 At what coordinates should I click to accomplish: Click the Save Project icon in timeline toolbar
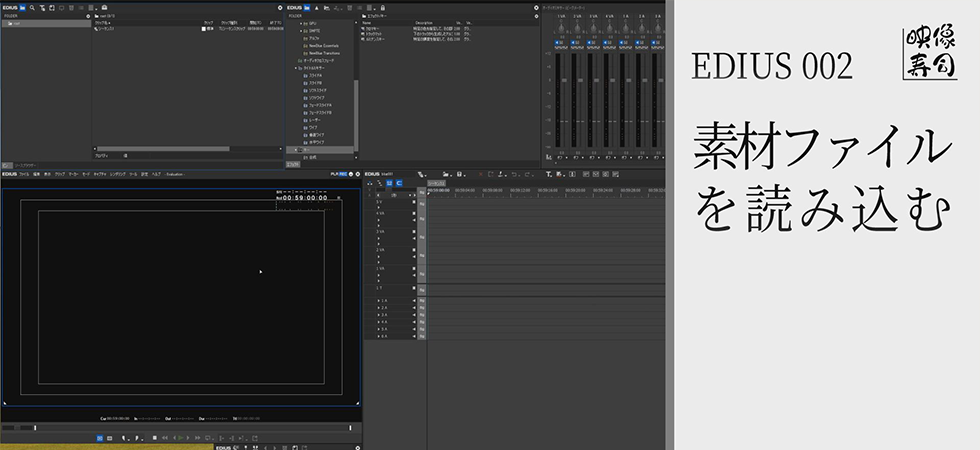(x=459, y=174)
